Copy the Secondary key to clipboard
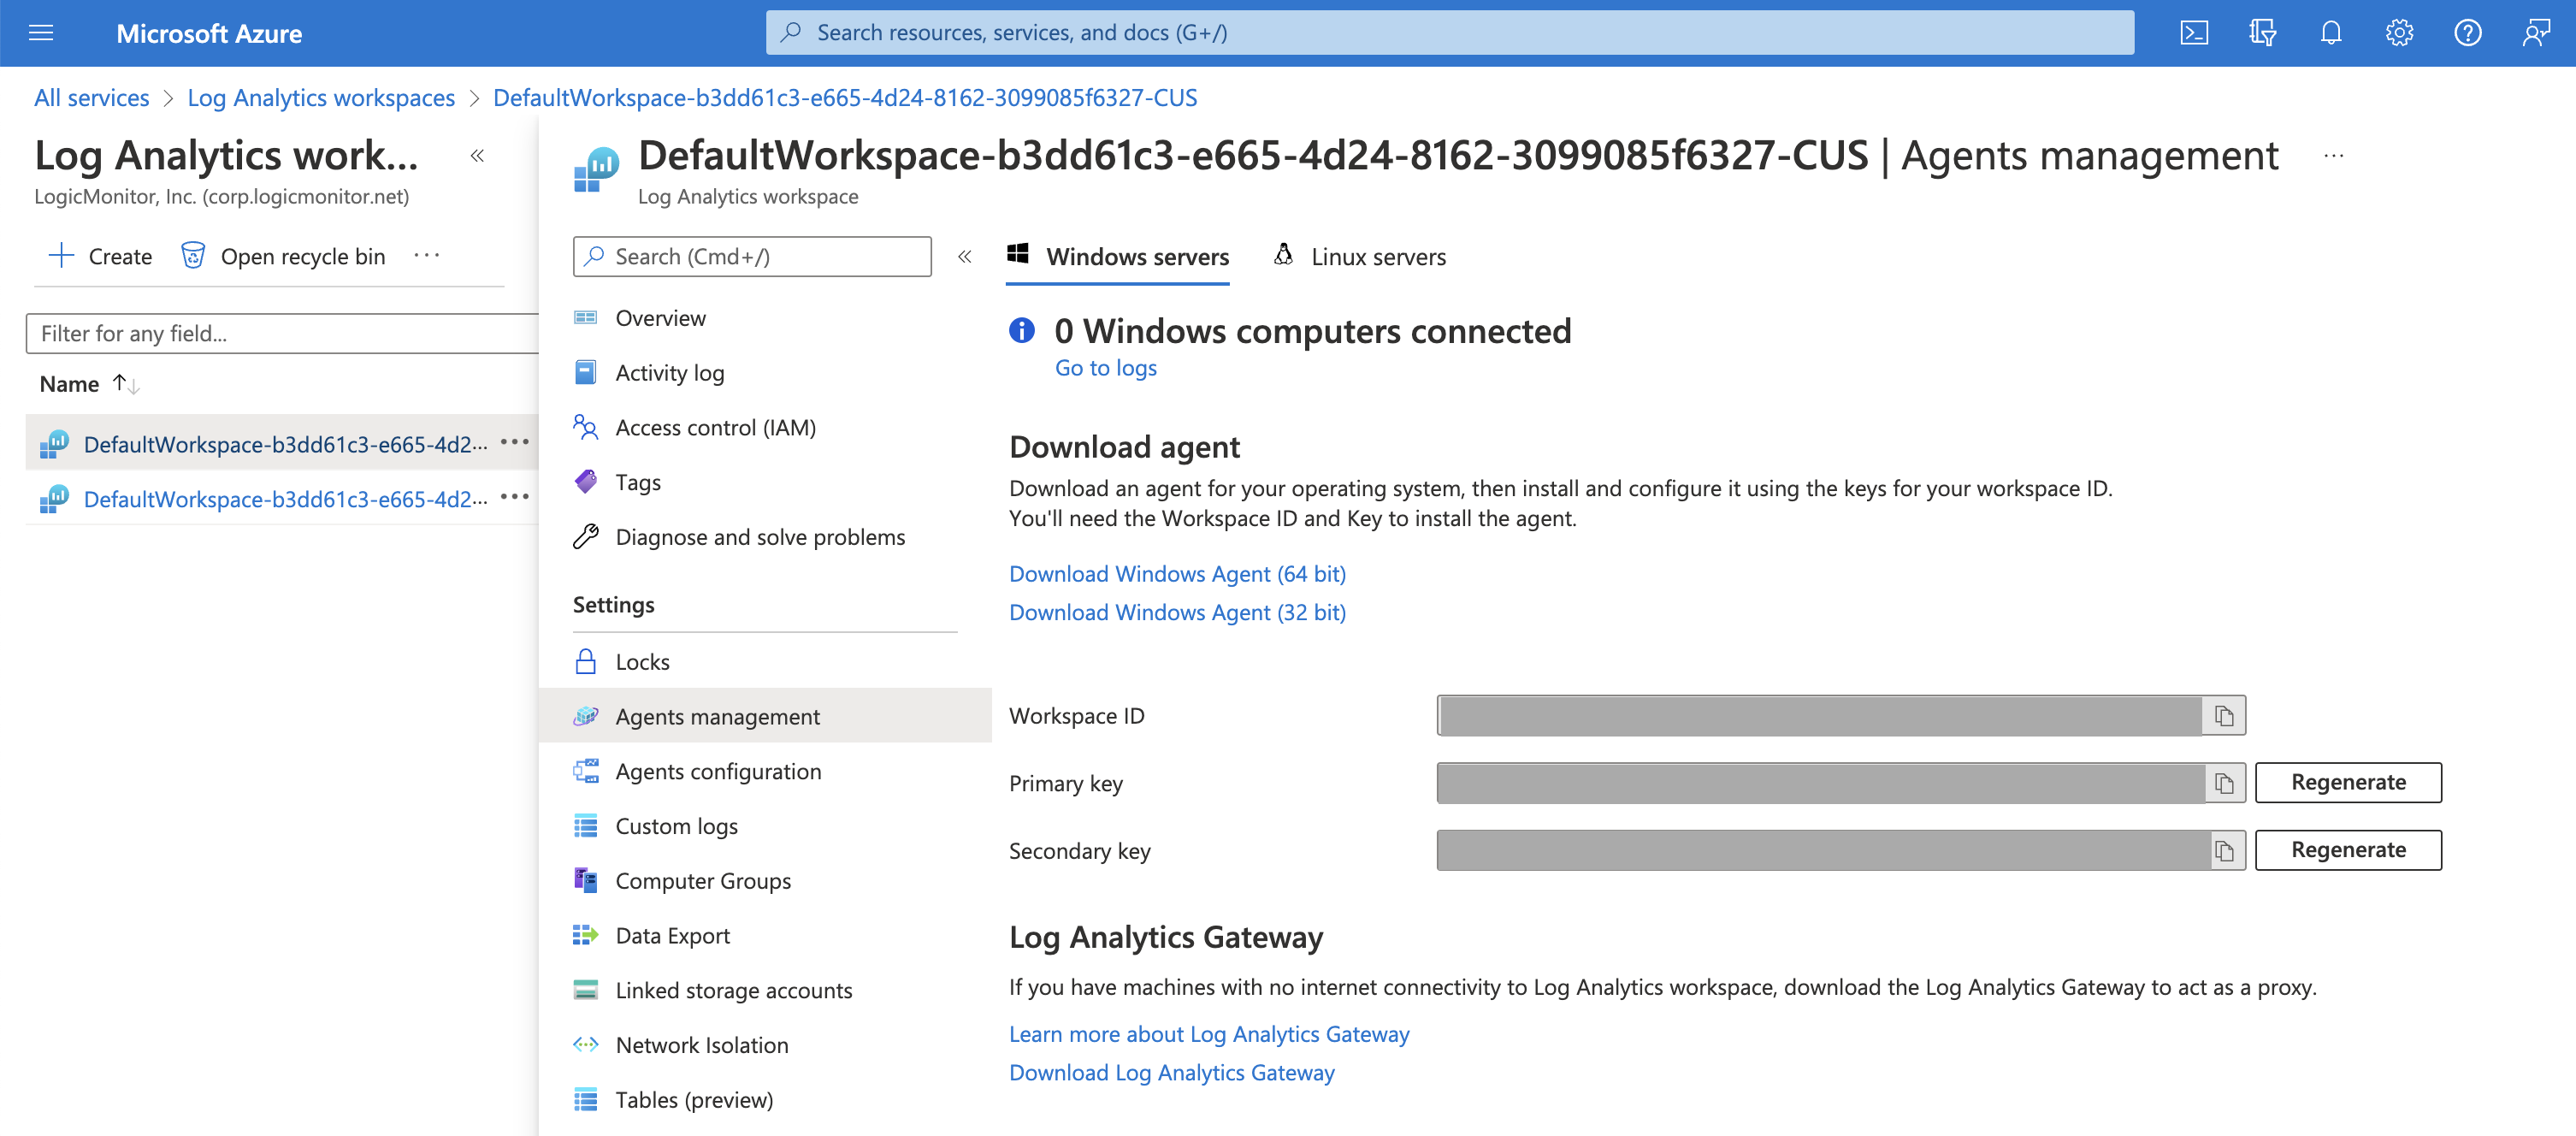The width and height of the screenshot is (2576, 1136). 2224,850
